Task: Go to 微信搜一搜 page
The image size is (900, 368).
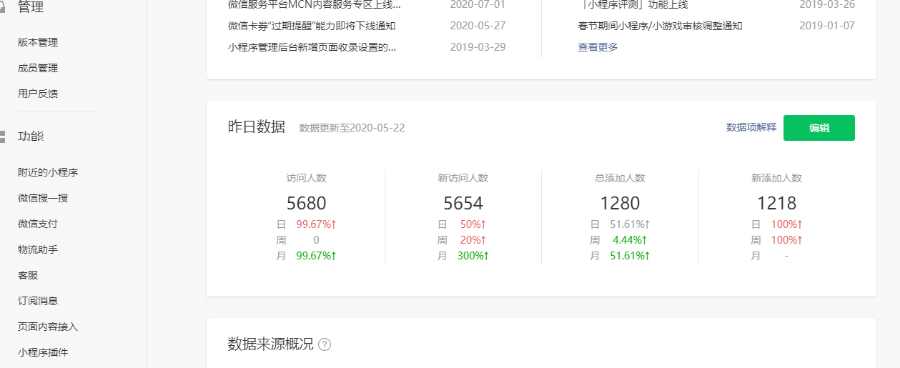Action: tap(42, 198)
